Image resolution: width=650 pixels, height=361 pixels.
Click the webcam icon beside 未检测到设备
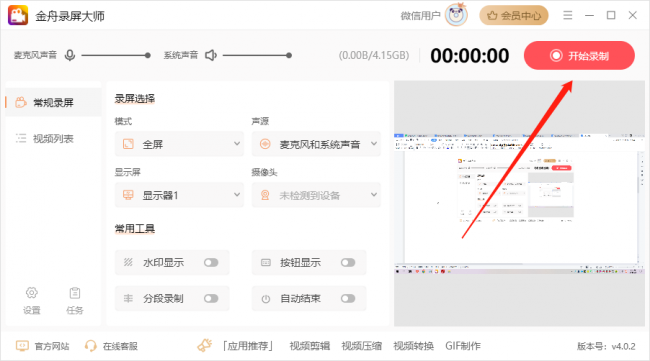(265, 195)
